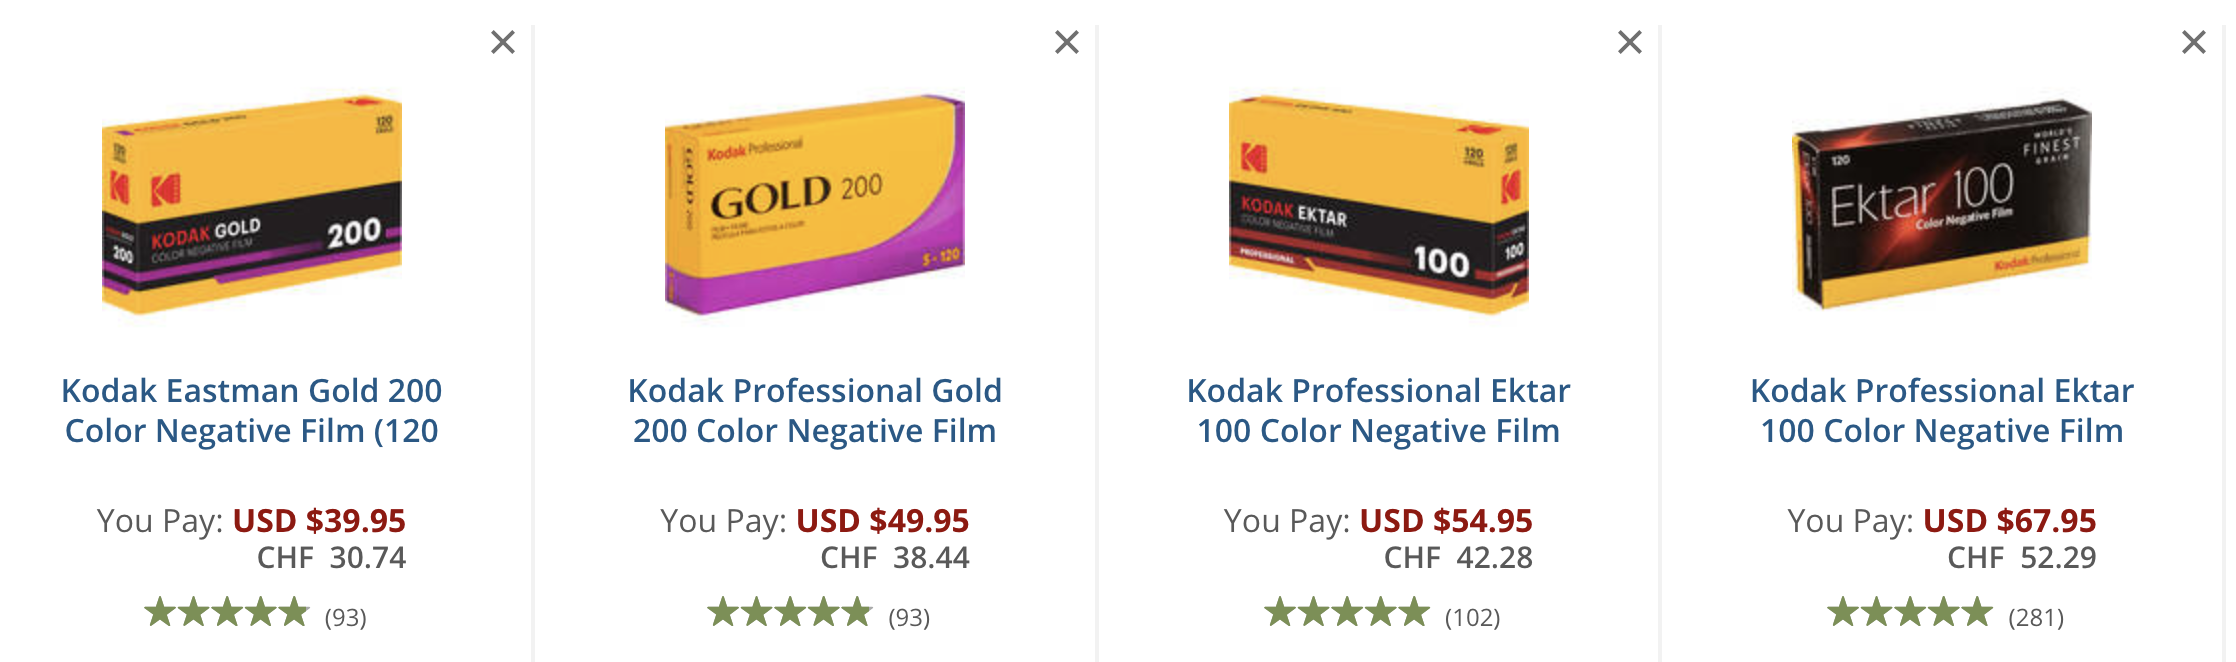Open the (93) reviews for Professional Gold 200
This screenshot has height=662, width=2236.
[x=909, y=617]
